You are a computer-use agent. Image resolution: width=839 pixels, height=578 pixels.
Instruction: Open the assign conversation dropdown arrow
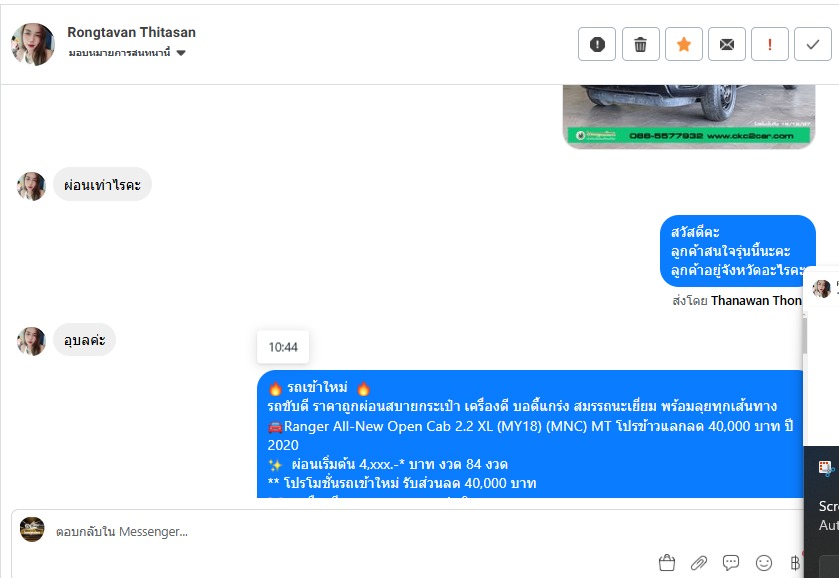click(181, 53)
